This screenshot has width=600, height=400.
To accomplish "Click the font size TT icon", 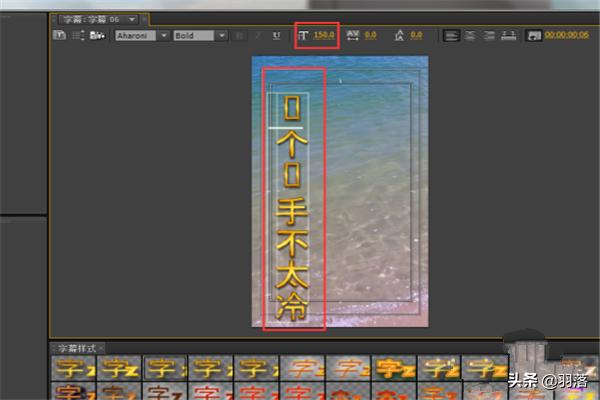I will [x=303, y=36].
